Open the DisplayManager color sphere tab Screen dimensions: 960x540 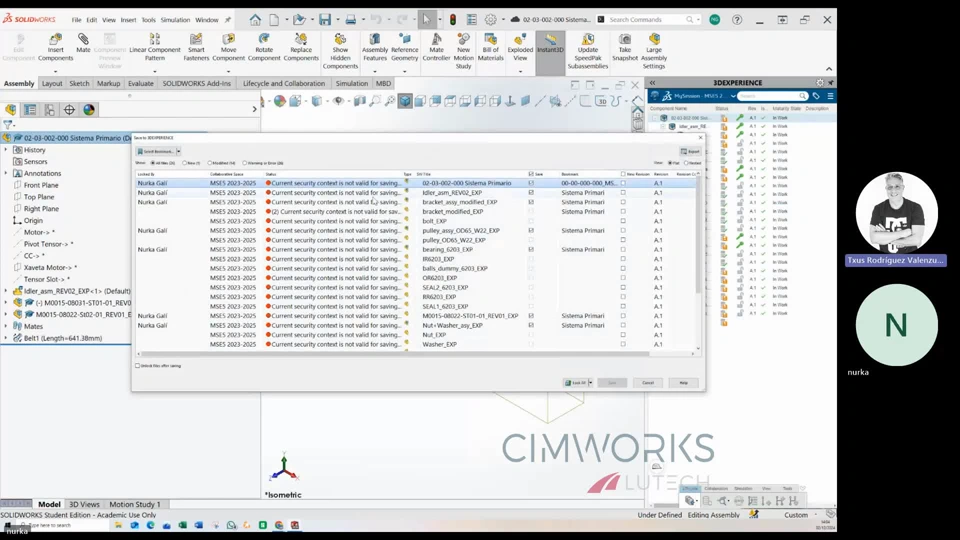click(89, 110)
